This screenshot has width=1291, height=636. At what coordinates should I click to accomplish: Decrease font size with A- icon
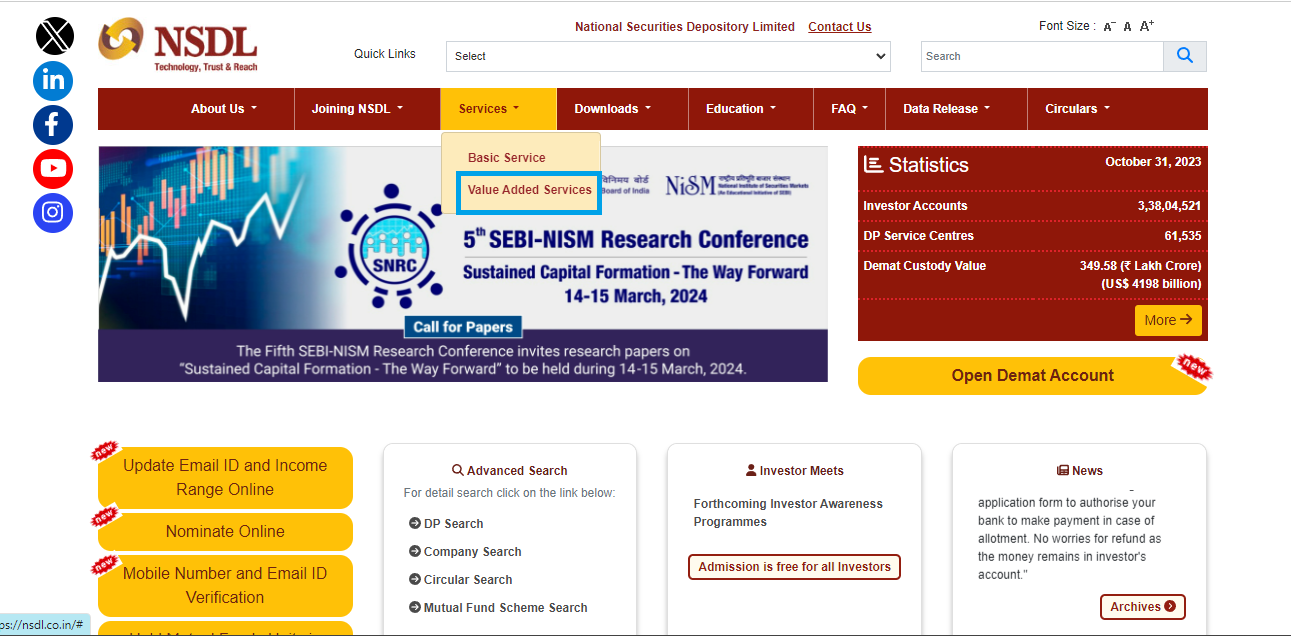click(1109, 27)
